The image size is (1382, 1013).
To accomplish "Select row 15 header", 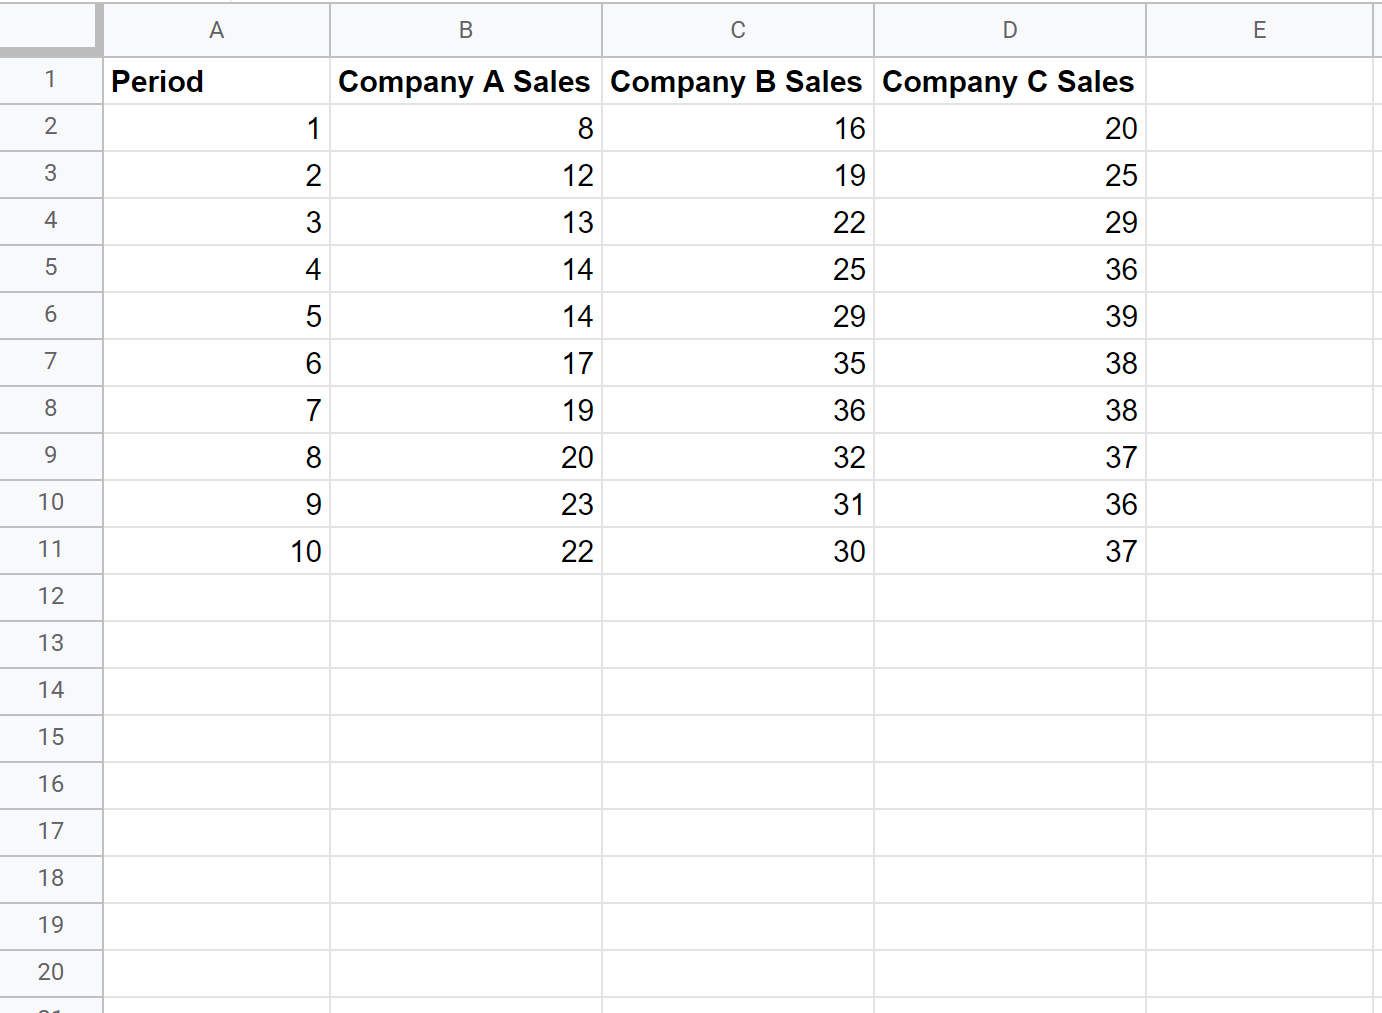I will click(50, 738).
